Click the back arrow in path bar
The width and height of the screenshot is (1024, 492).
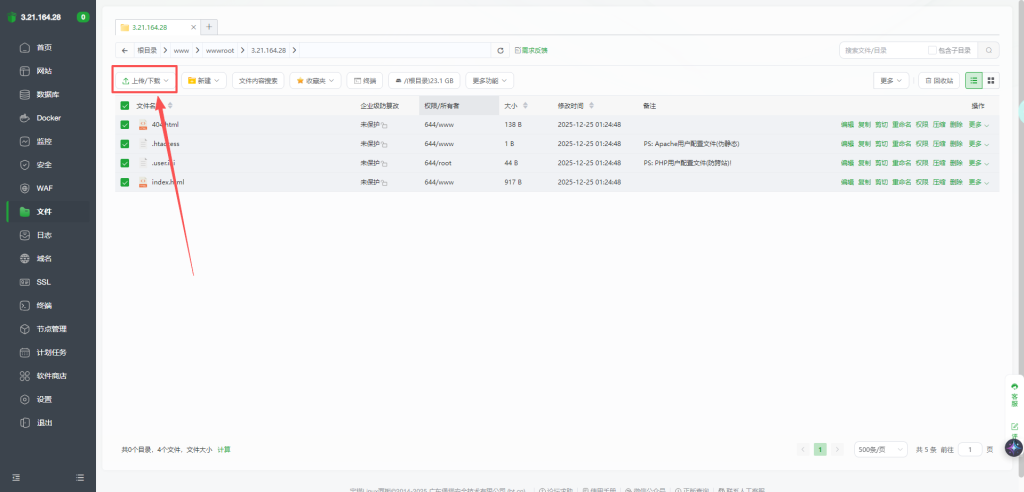click(125, 50)
